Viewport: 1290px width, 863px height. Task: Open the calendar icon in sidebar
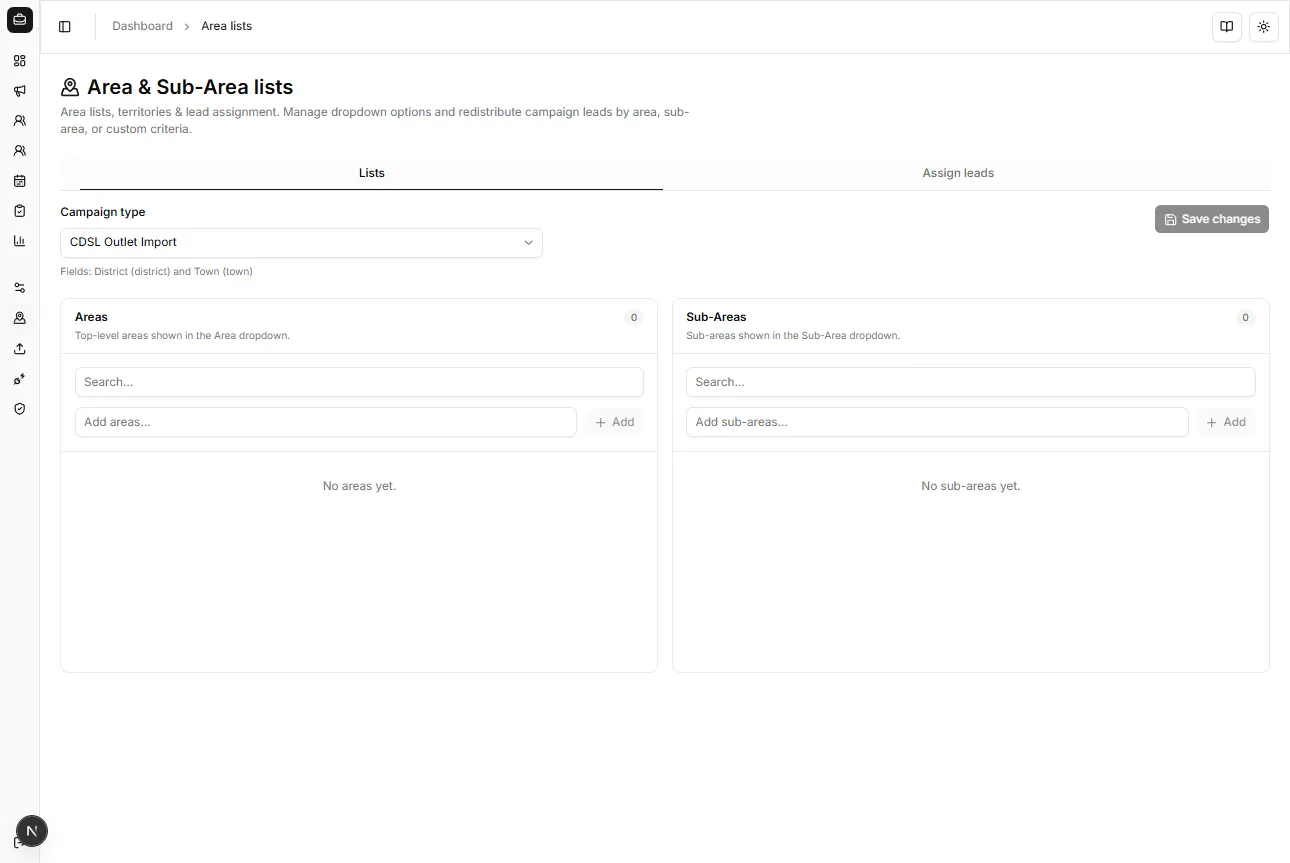(19, 181)
